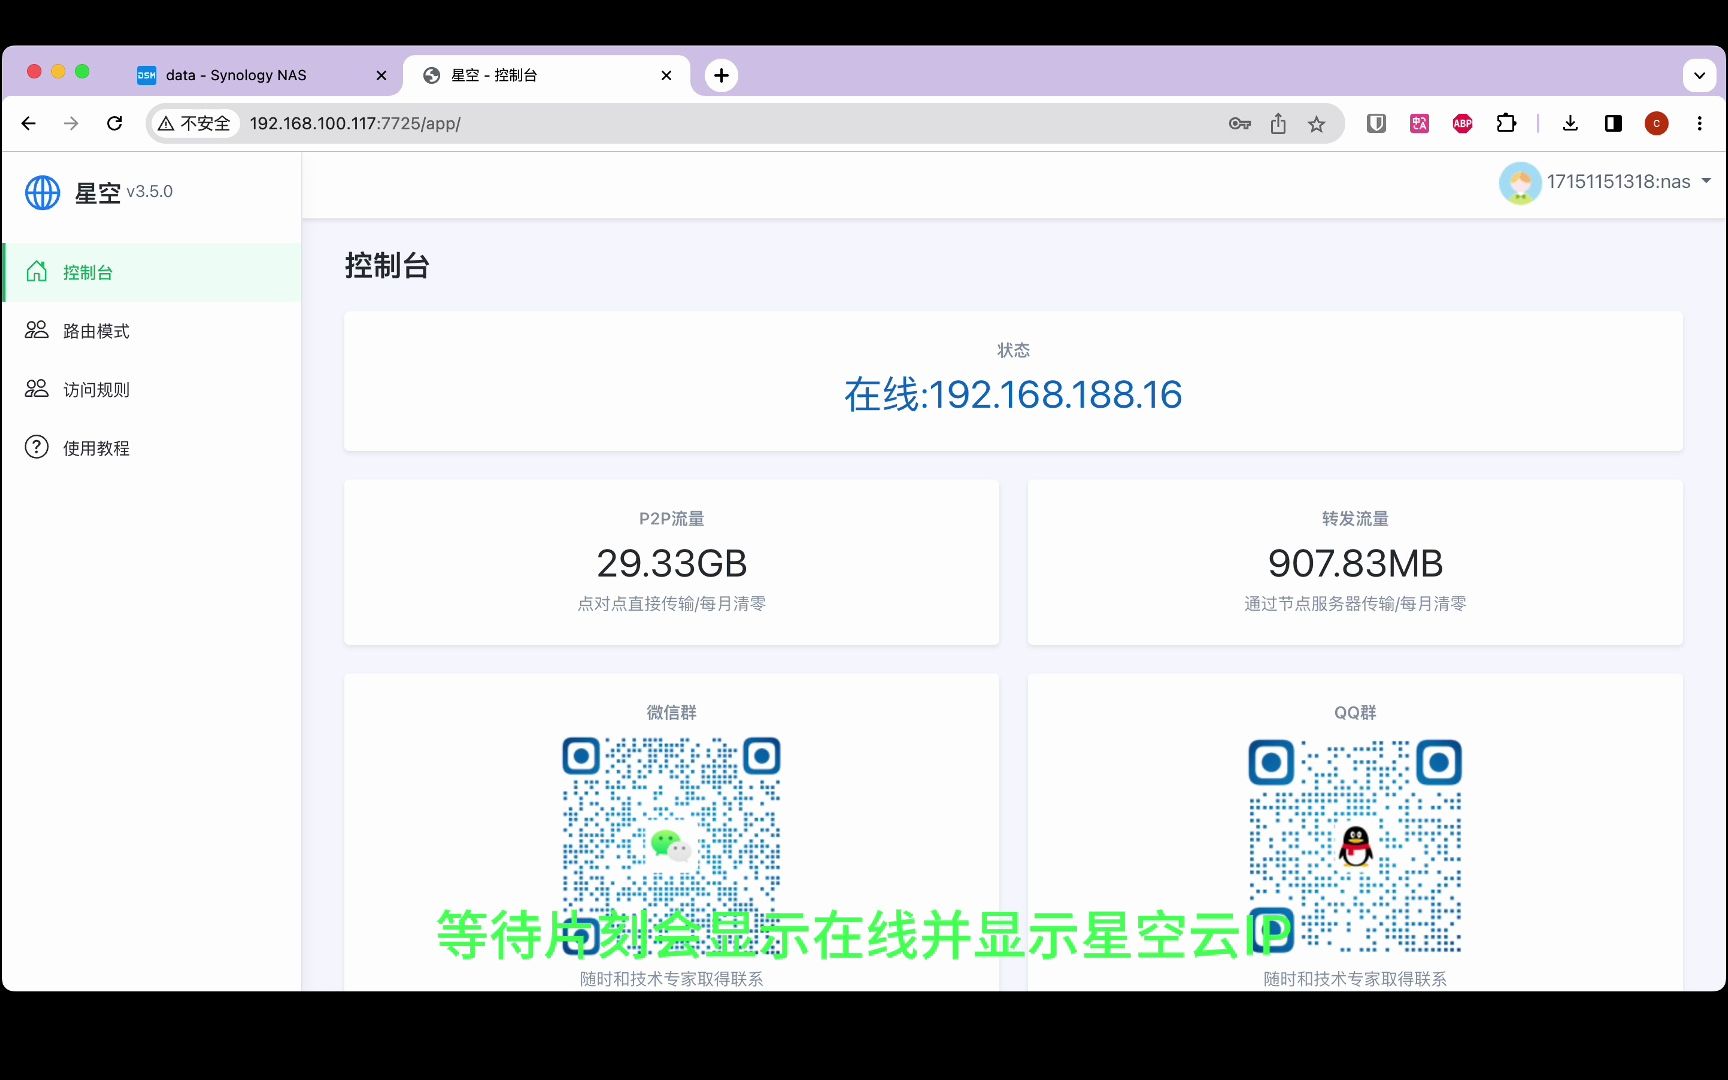1728x1080 pixels.
Task: Click the share page icon in address bar
Action: (x=1278, y=123)
